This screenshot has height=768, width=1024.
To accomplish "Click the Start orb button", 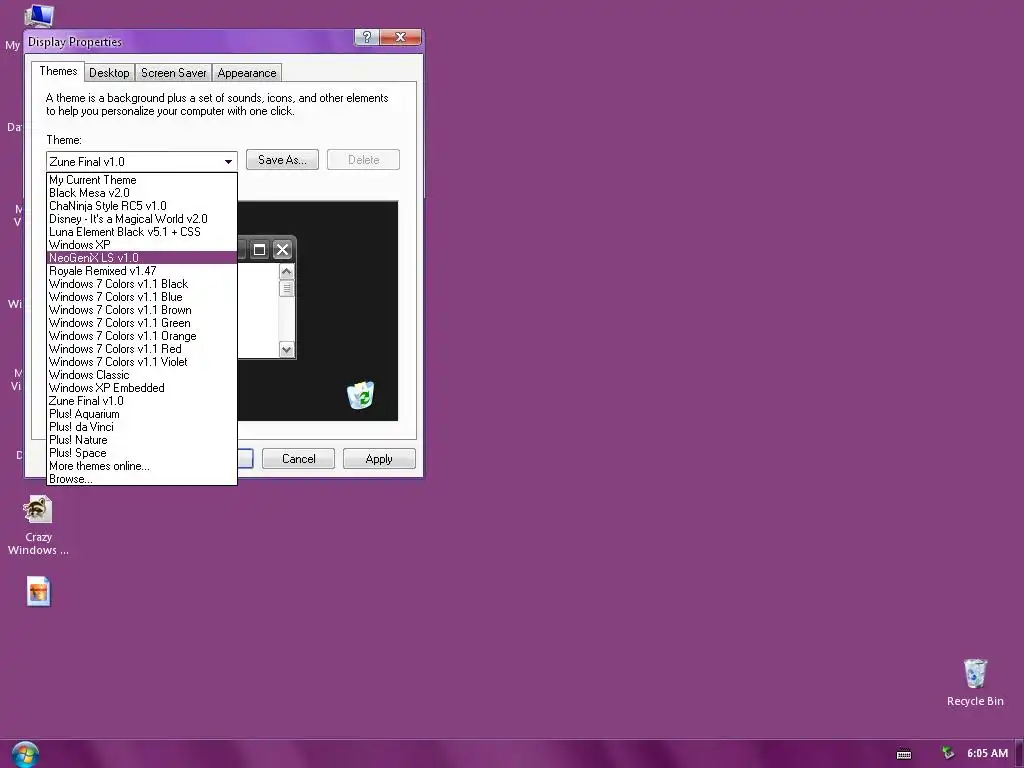I will (x=25, y=754).
